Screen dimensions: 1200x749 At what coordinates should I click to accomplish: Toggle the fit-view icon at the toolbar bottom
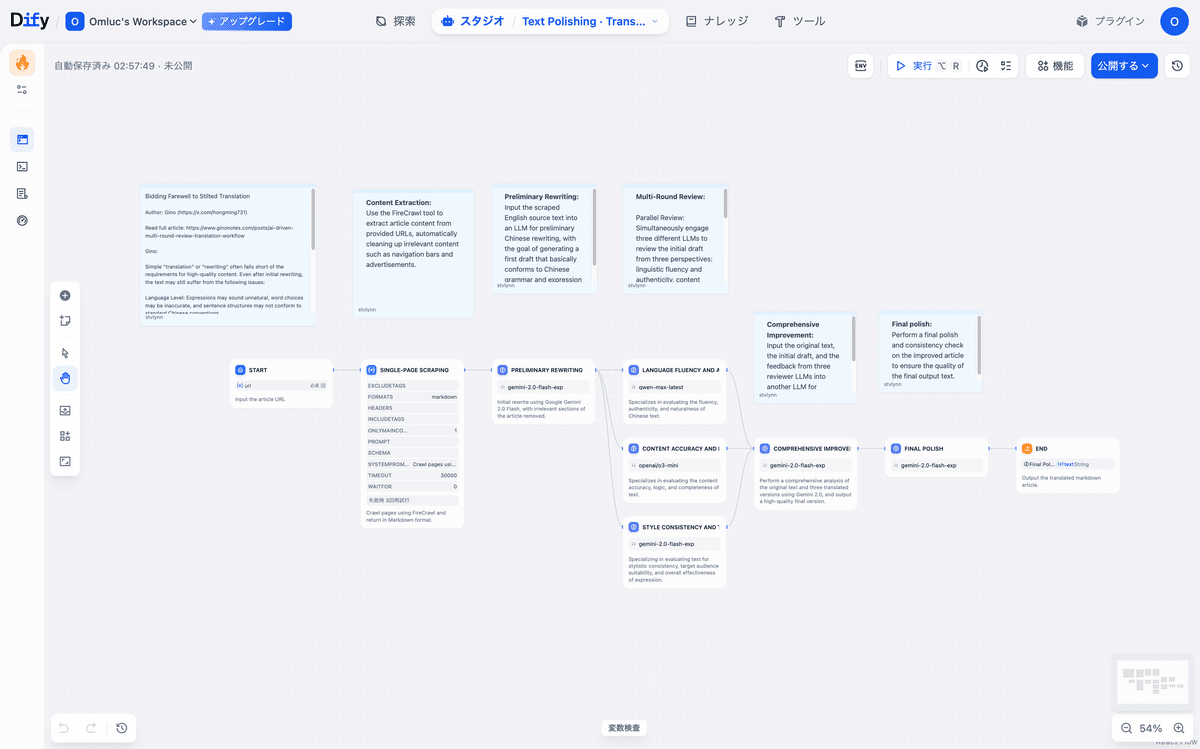pos(65,461)
